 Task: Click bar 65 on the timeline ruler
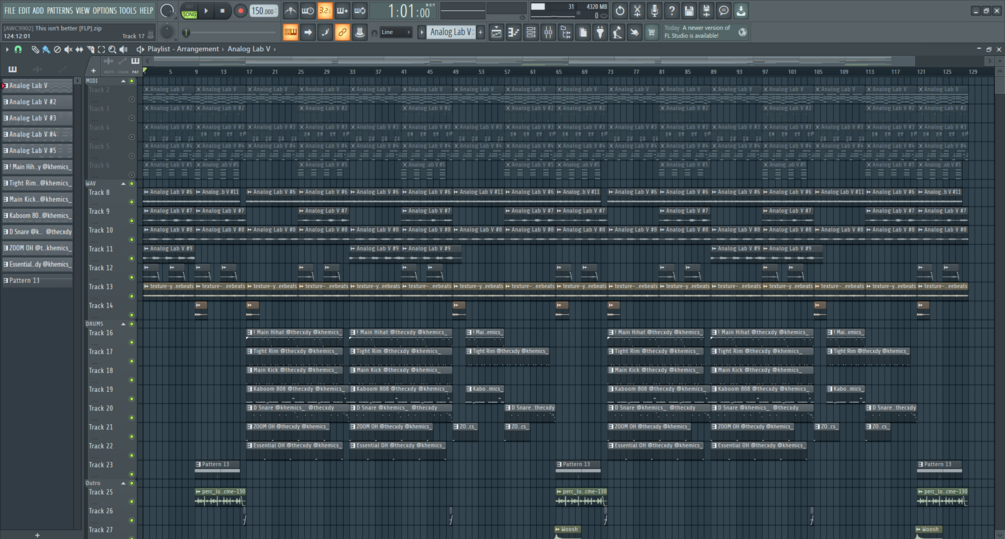(x=558, y=72)
